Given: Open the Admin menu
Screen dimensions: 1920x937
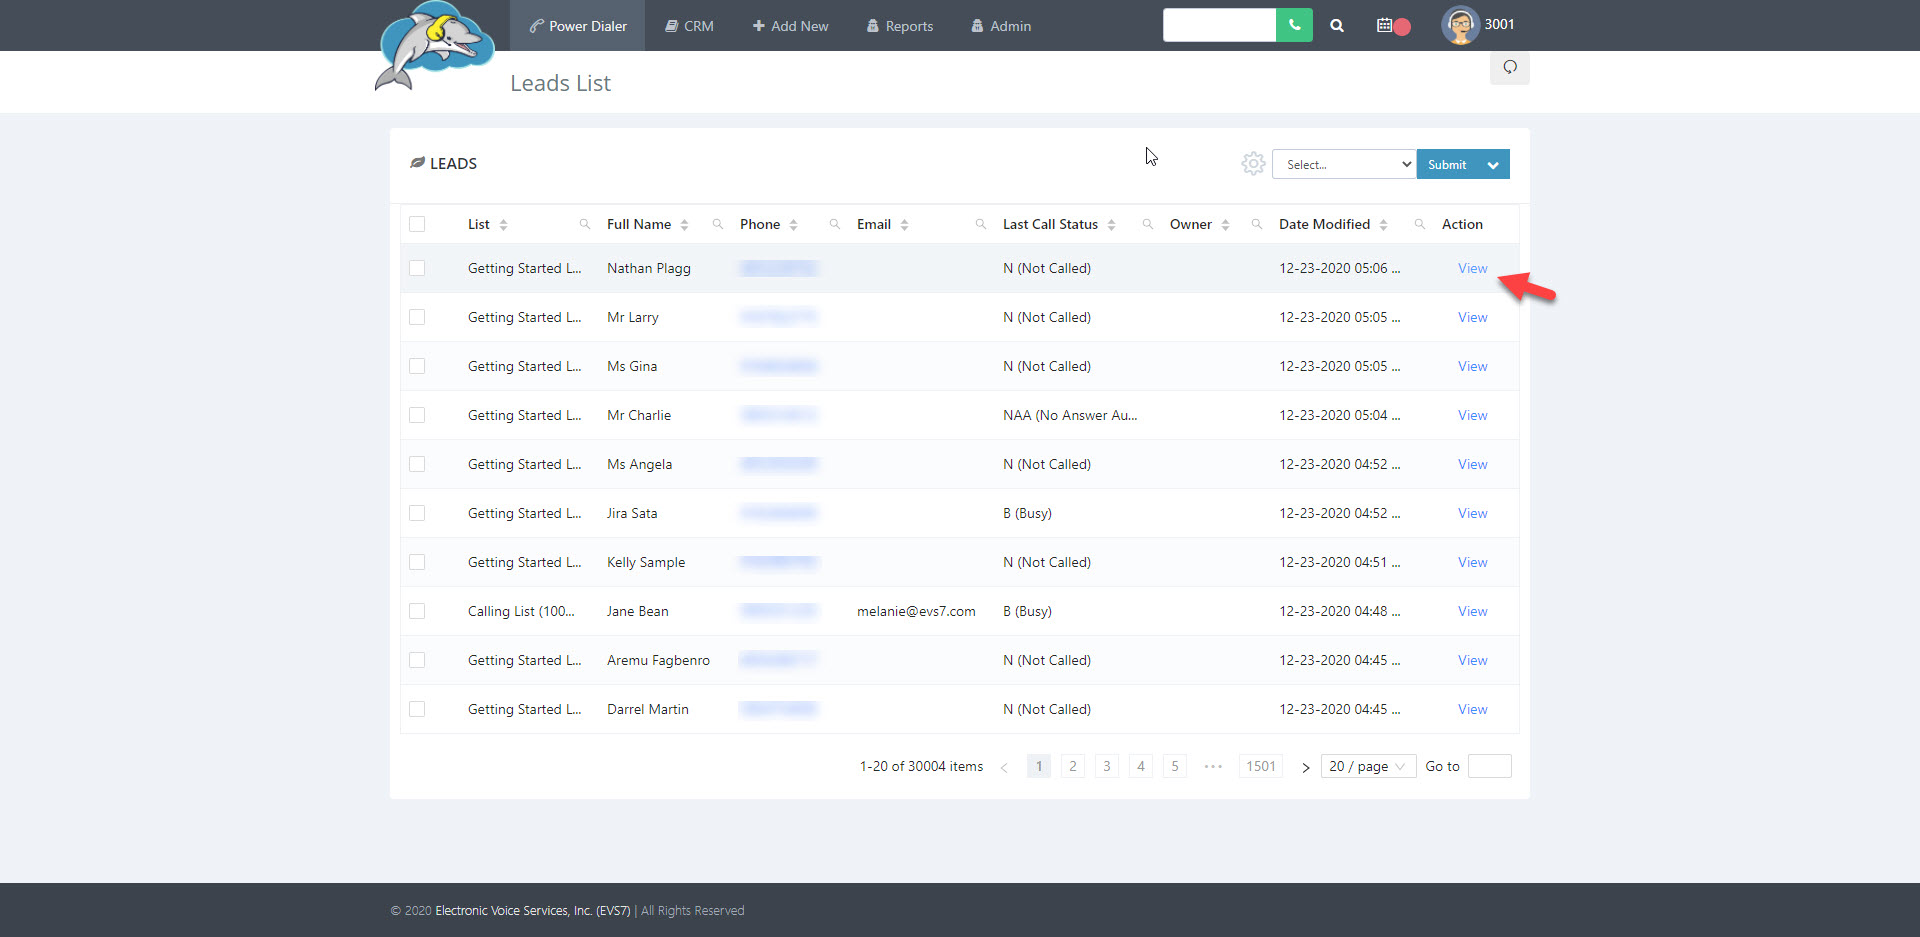Looking at the screenshot, I should click(1001, 26).
